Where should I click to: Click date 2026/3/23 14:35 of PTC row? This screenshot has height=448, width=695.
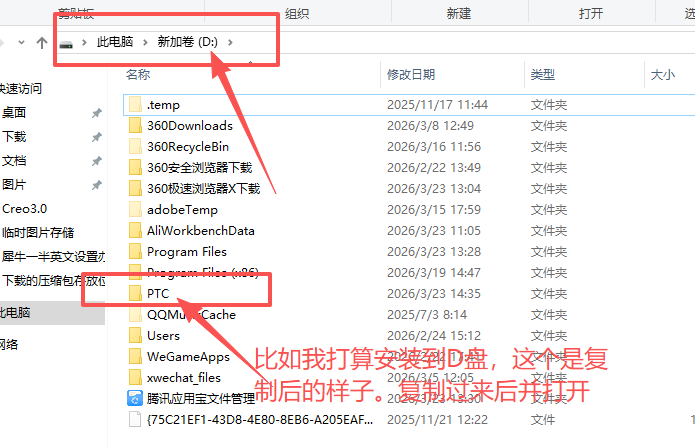point(434,294)
